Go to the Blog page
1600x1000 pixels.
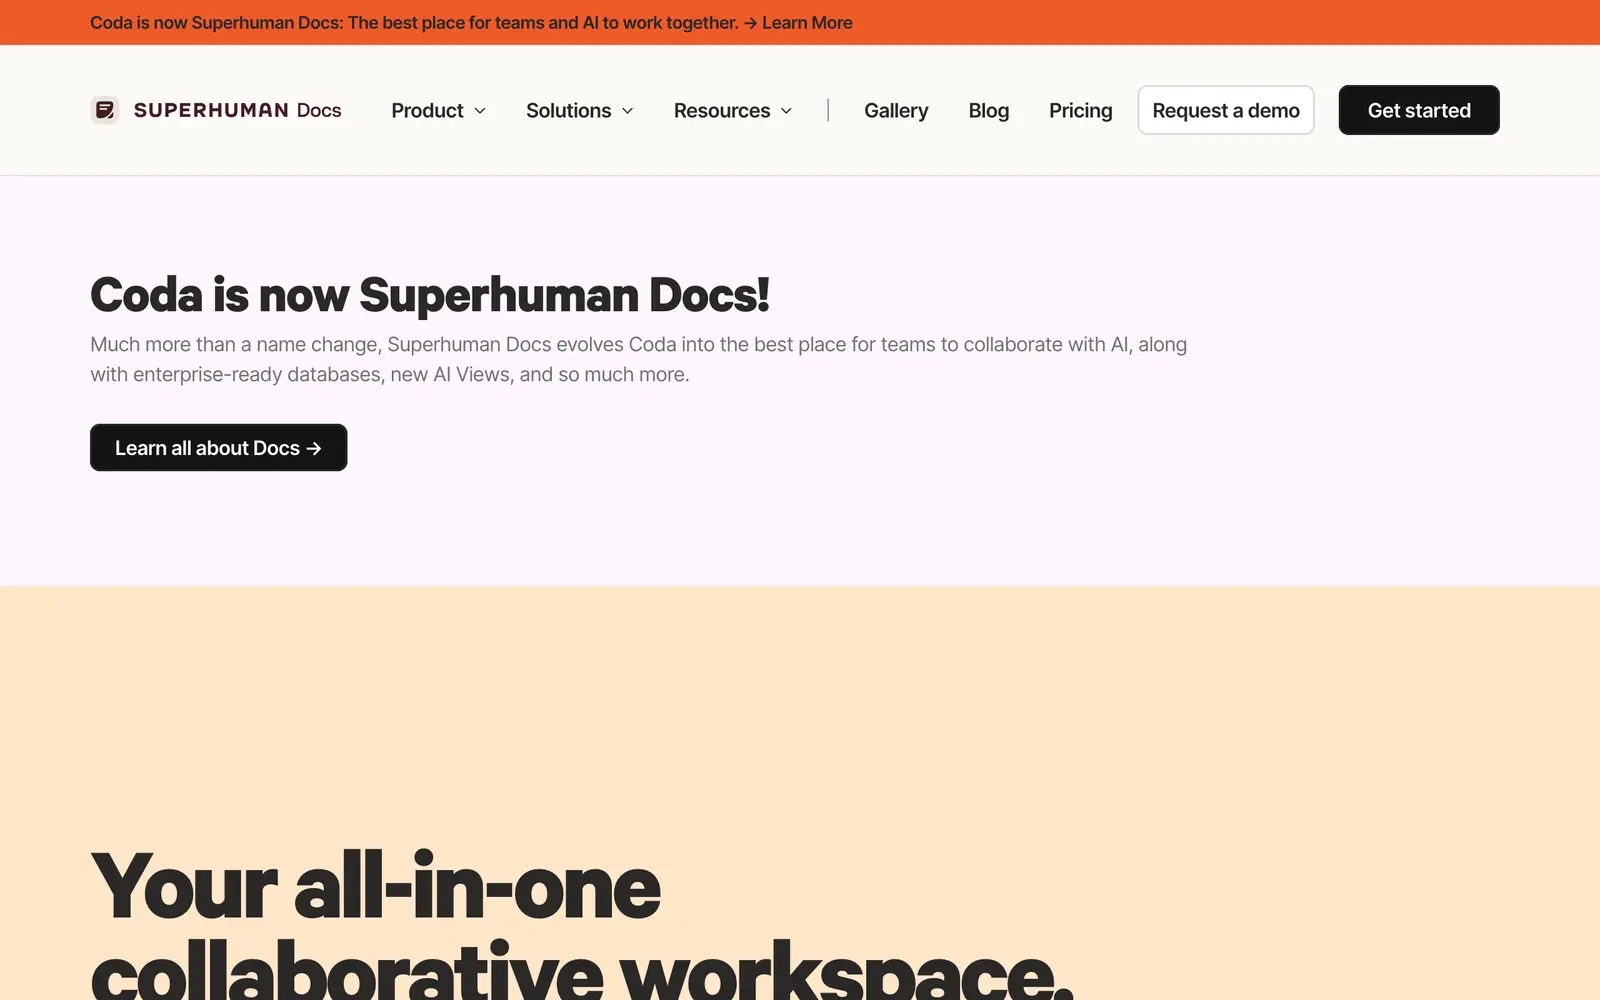989,110
